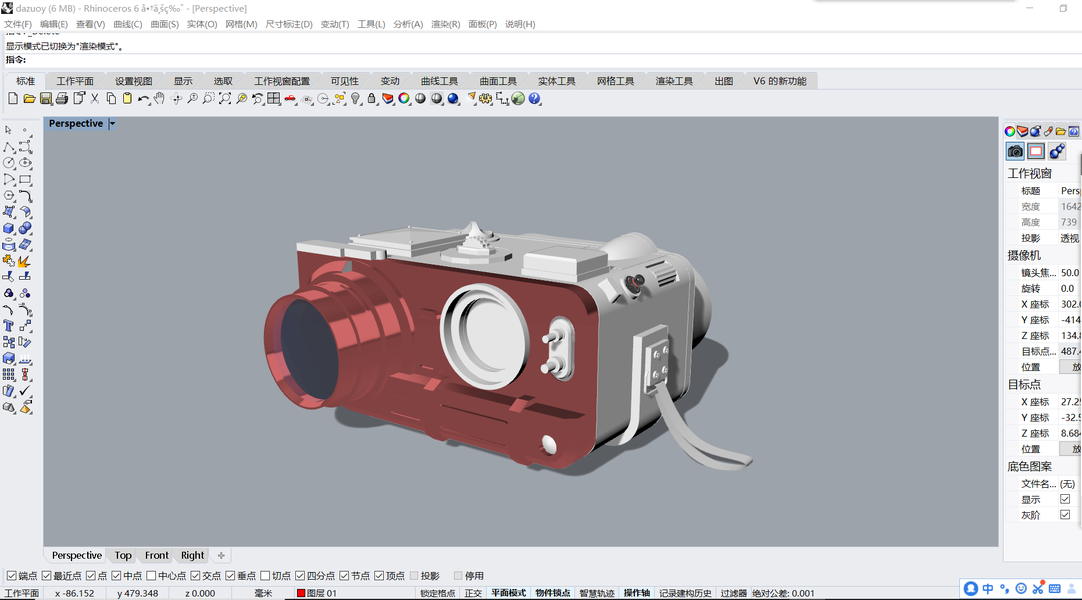Select the Text object tool (T icon)

tap(9, 326)
